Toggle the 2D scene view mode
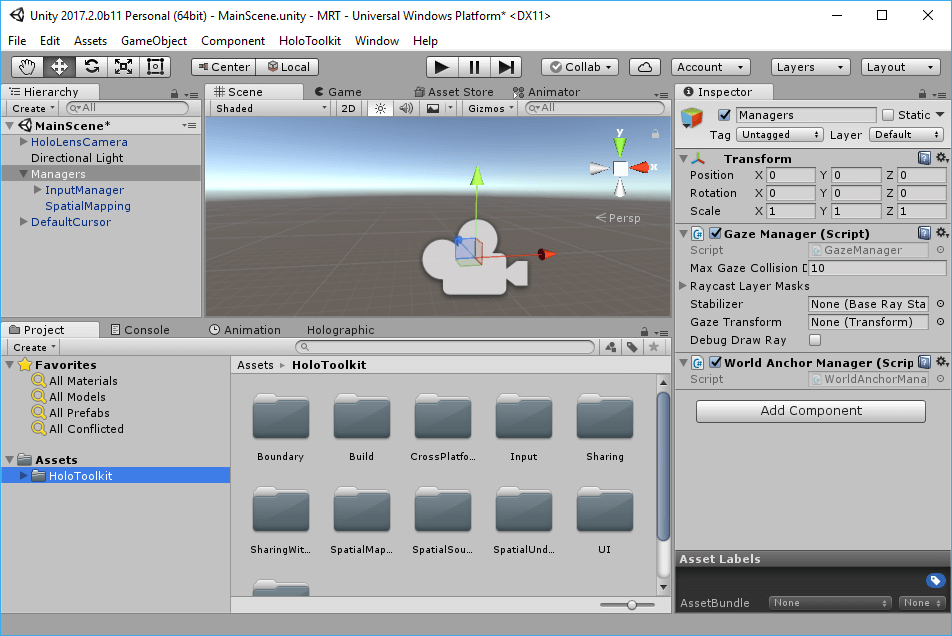Screen dimensions: 952x636 click(x=348, y=108)
